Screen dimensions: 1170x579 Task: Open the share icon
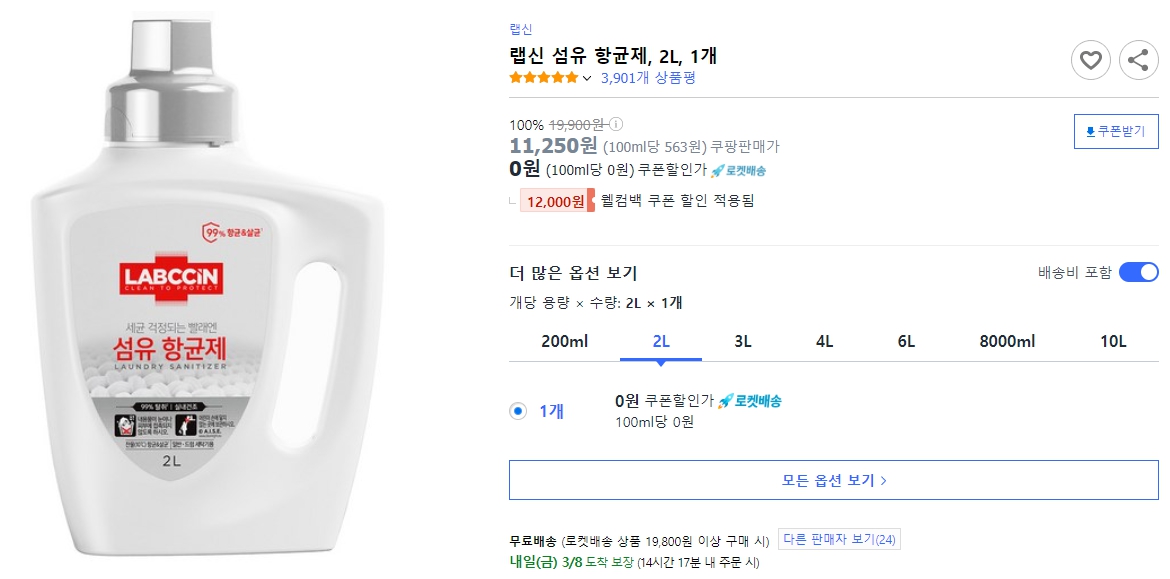1139,61
